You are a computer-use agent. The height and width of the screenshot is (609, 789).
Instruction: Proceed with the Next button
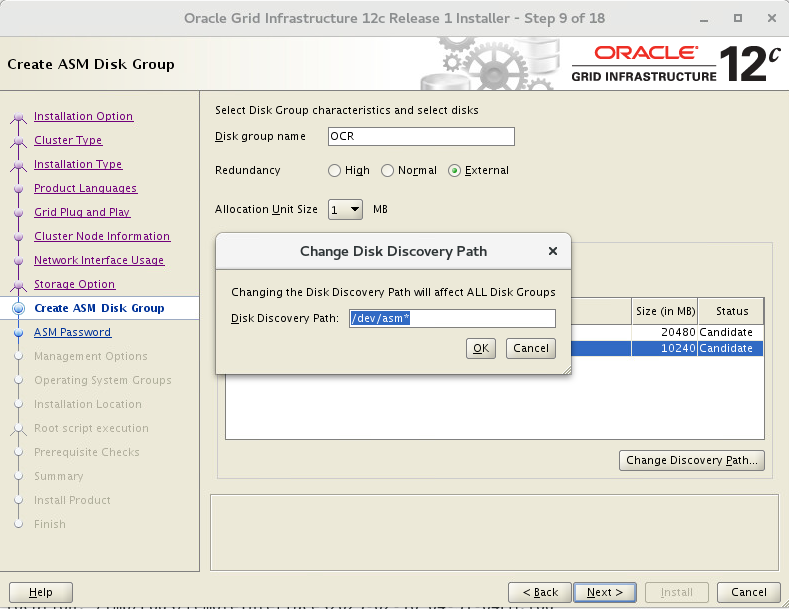605,592
